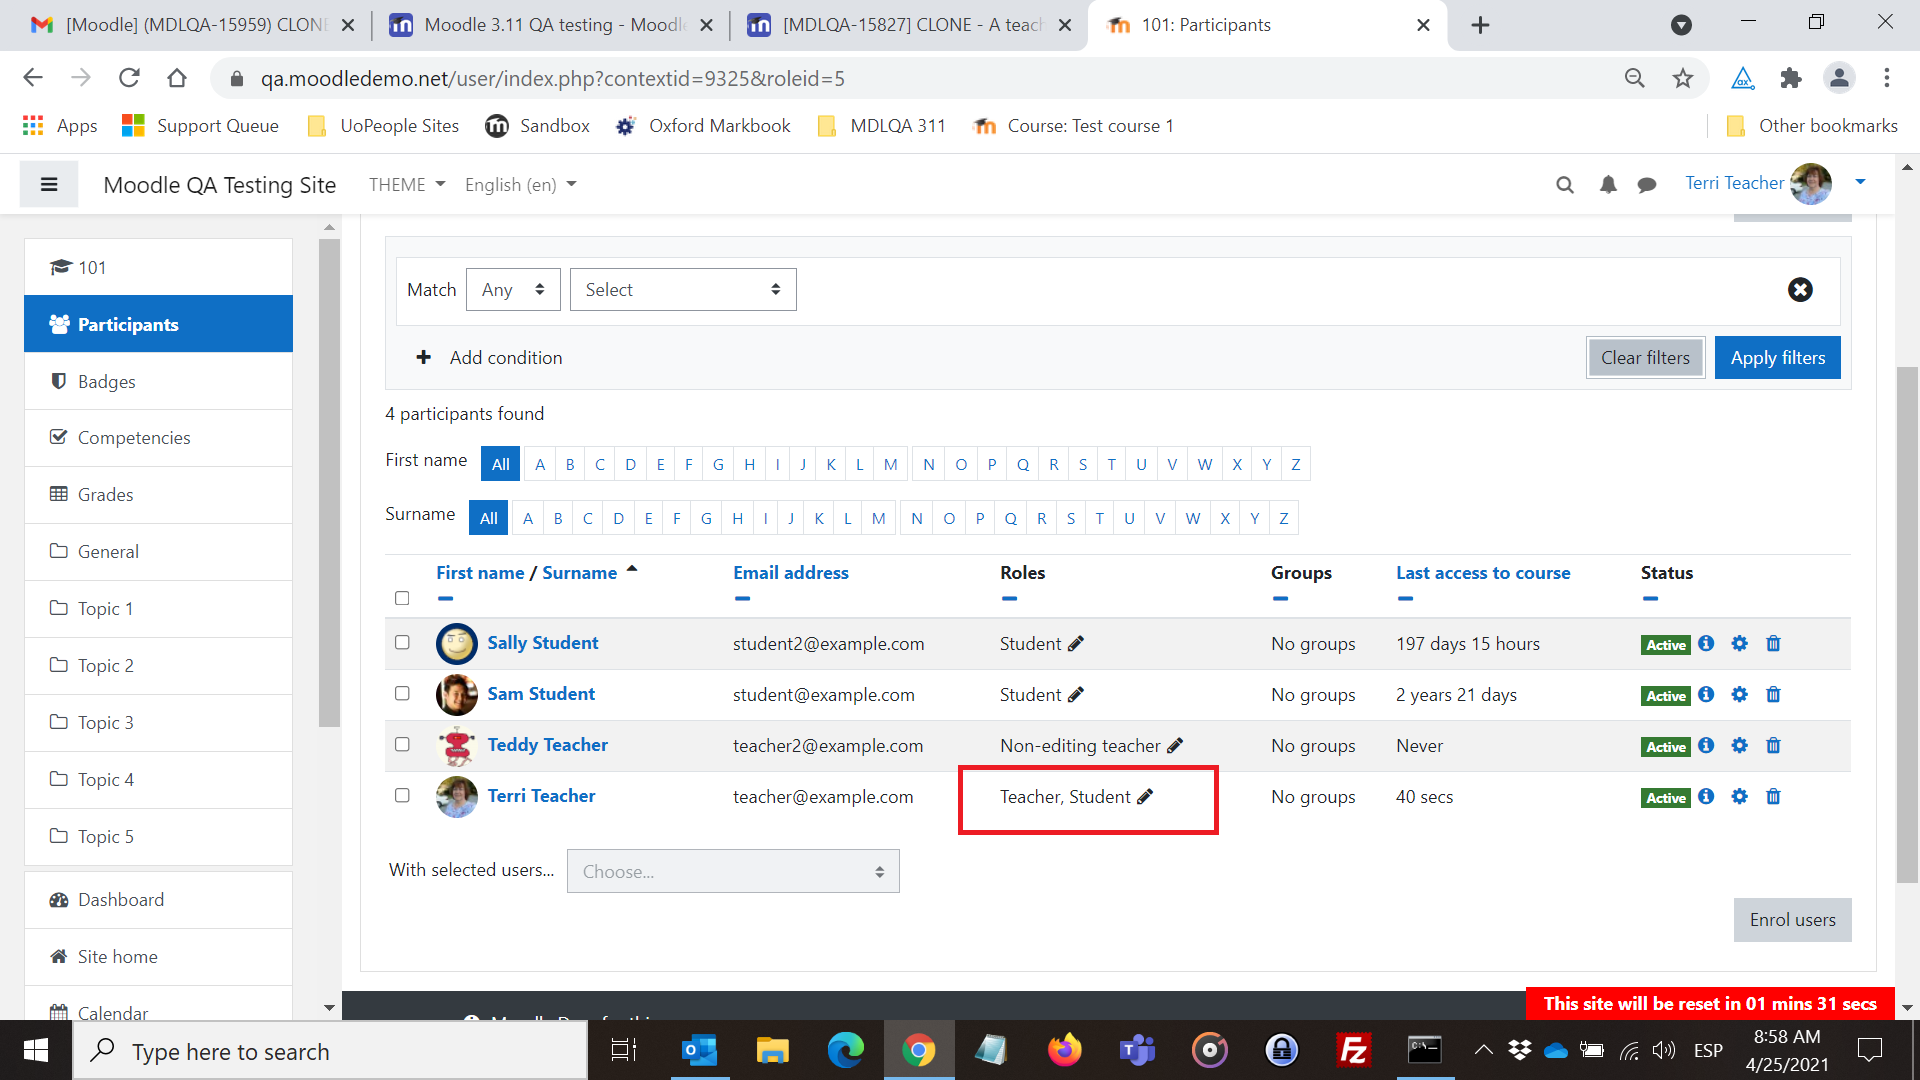Edit Sally Student's role pencil icon
The width and height of the screenshot is (1920, 1080).
tap(1076, 644)
